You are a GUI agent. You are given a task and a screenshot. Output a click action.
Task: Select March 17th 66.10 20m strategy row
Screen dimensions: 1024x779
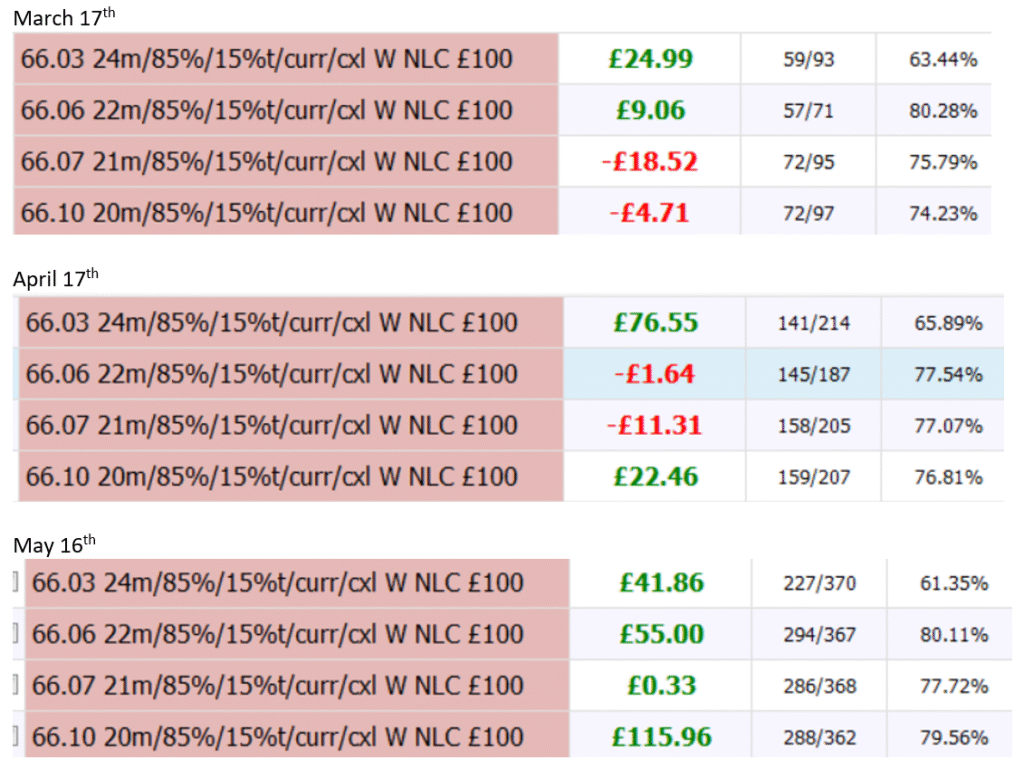(266, 213)
